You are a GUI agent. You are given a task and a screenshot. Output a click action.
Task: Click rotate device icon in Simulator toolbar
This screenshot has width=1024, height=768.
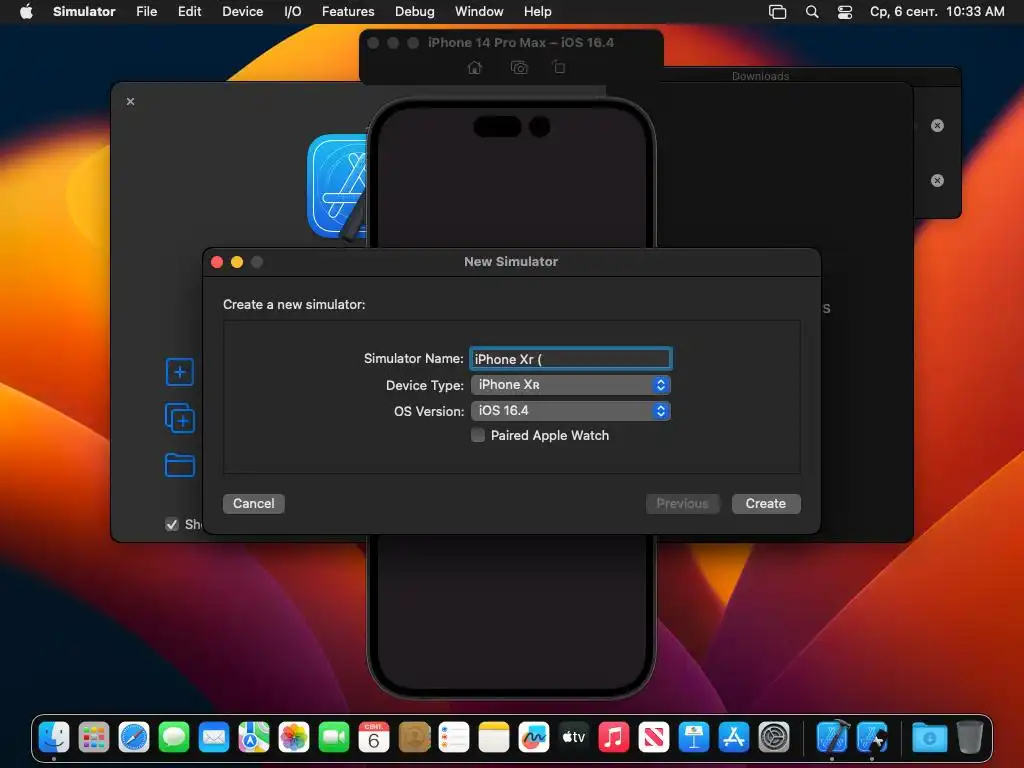(559, 67)
